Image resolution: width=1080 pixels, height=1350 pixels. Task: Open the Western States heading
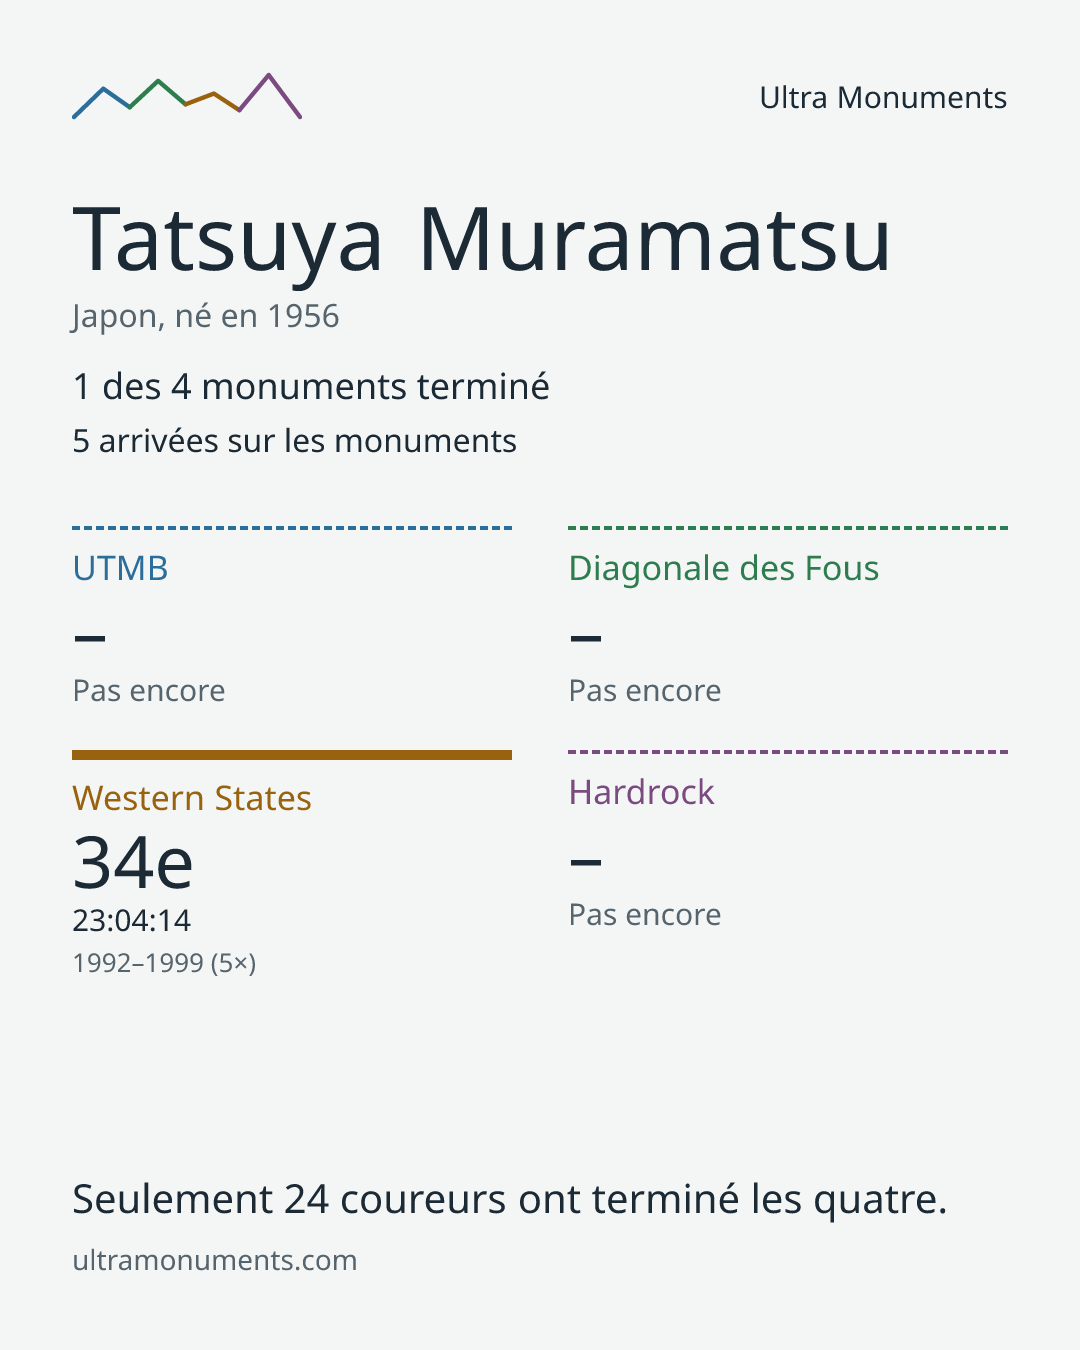(x=192, y=798)
